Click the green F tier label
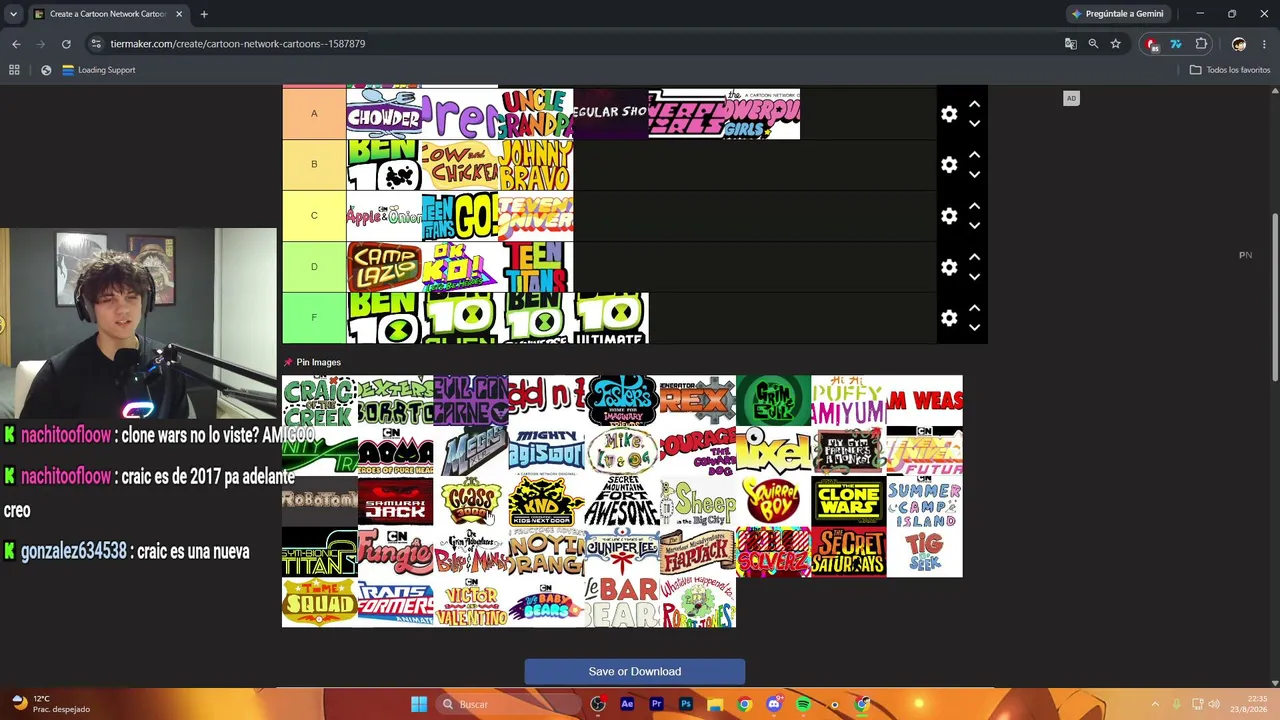 314,318
